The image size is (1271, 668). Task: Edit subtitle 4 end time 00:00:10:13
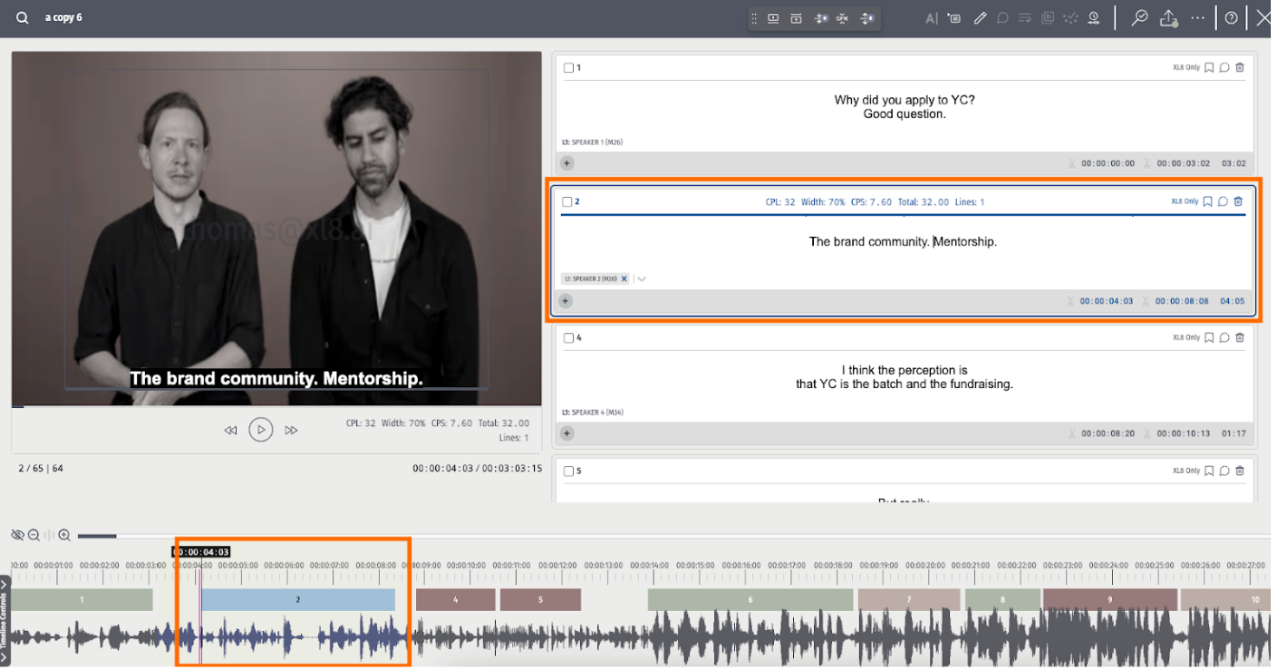(x=1183, y=433)
